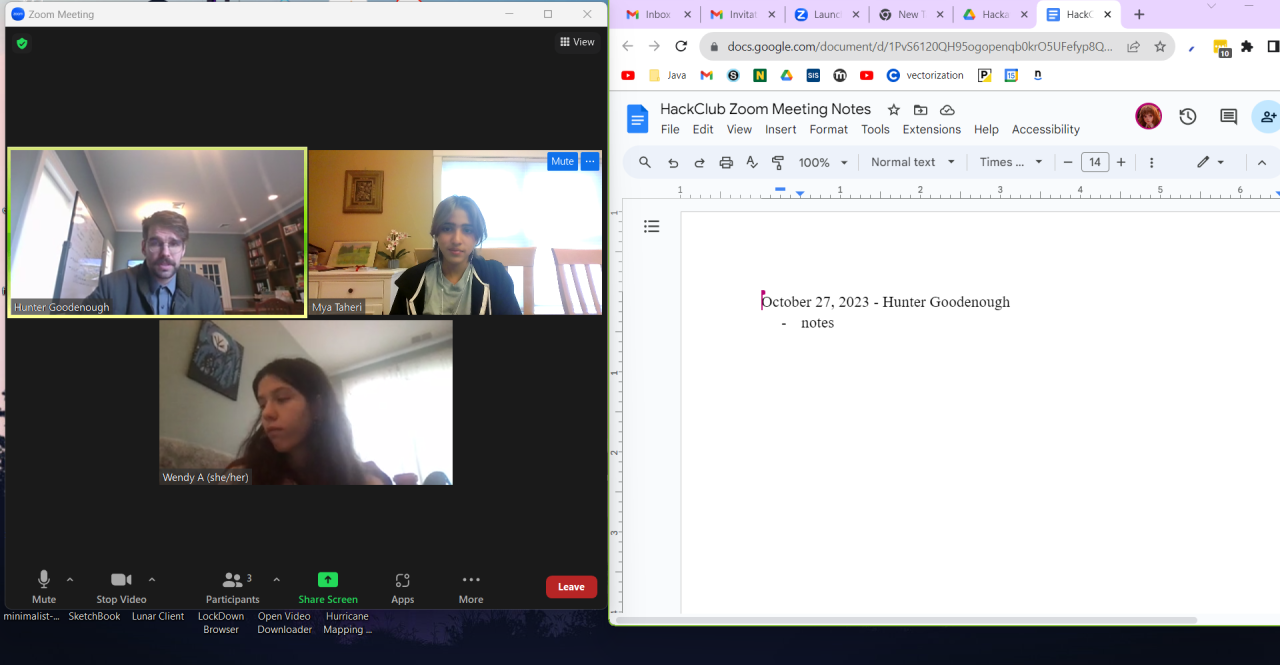Image resolution: width=1280 pixels, height=665 pixels.
Task: Click the font size 14 field
Action: coord(1095,162)
